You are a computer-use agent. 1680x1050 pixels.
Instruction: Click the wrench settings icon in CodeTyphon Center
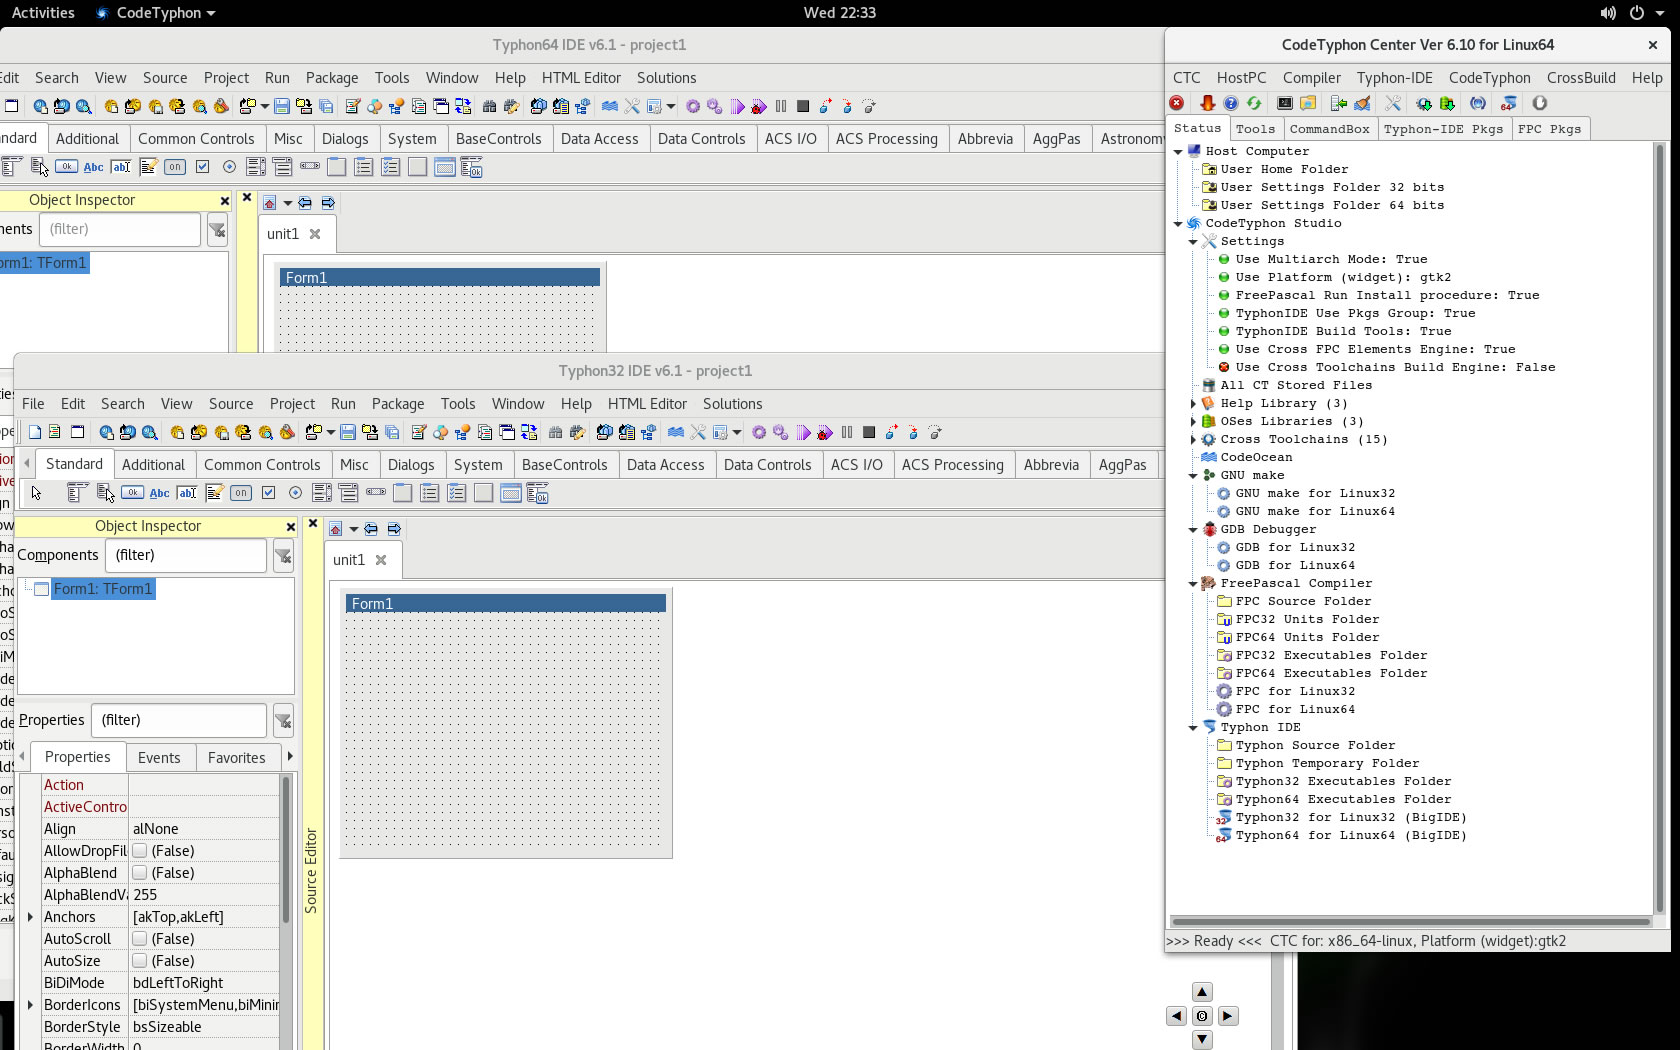1392,103
